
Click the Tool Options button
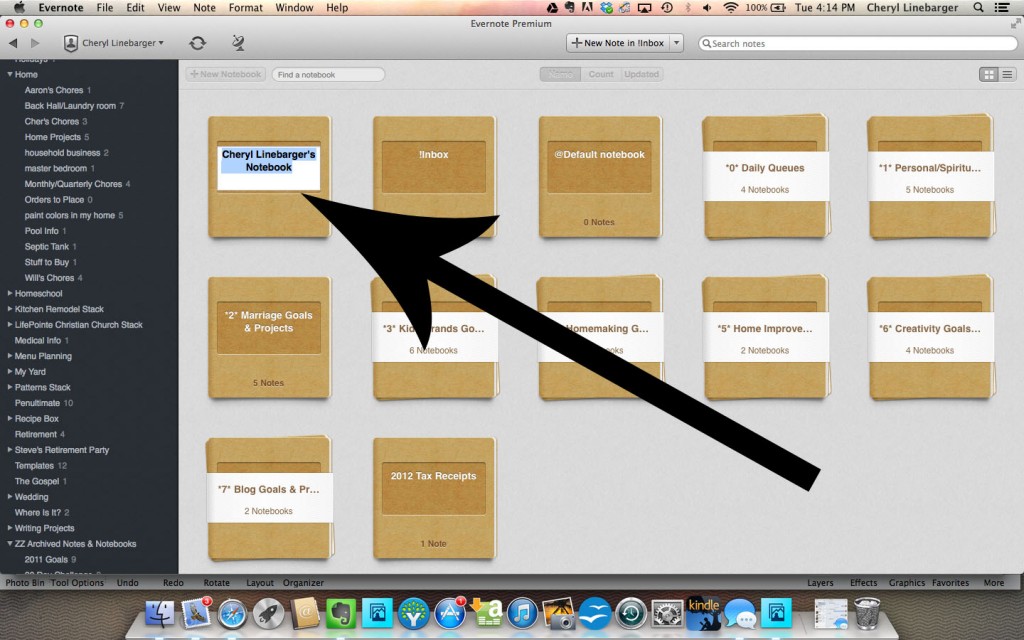pos(77,583)
